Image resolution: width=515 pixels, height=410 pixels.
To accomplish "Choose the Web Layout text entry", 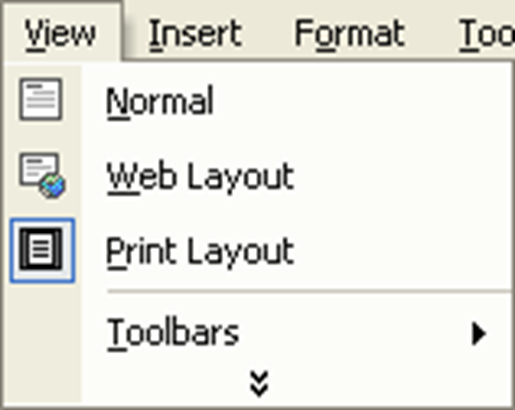I will (200, 177).
